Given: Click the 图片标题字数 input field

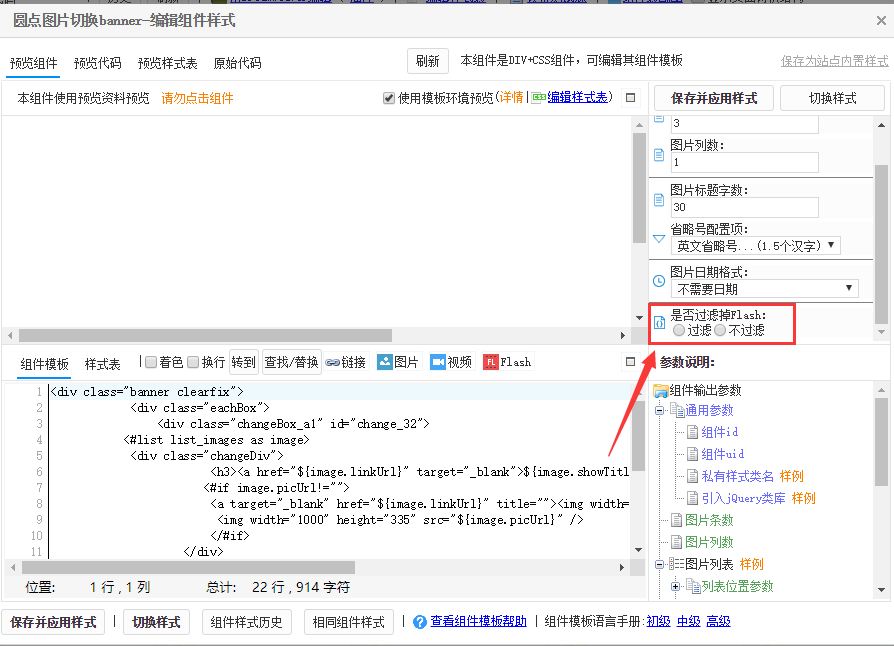Looking at the screenshot, I should coord(744,207).
